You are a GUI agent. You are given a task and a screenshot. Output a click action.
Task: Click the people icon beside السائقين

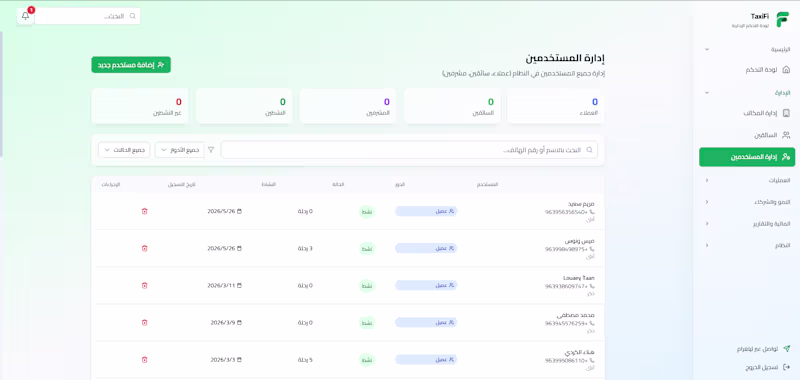(786, 135)
